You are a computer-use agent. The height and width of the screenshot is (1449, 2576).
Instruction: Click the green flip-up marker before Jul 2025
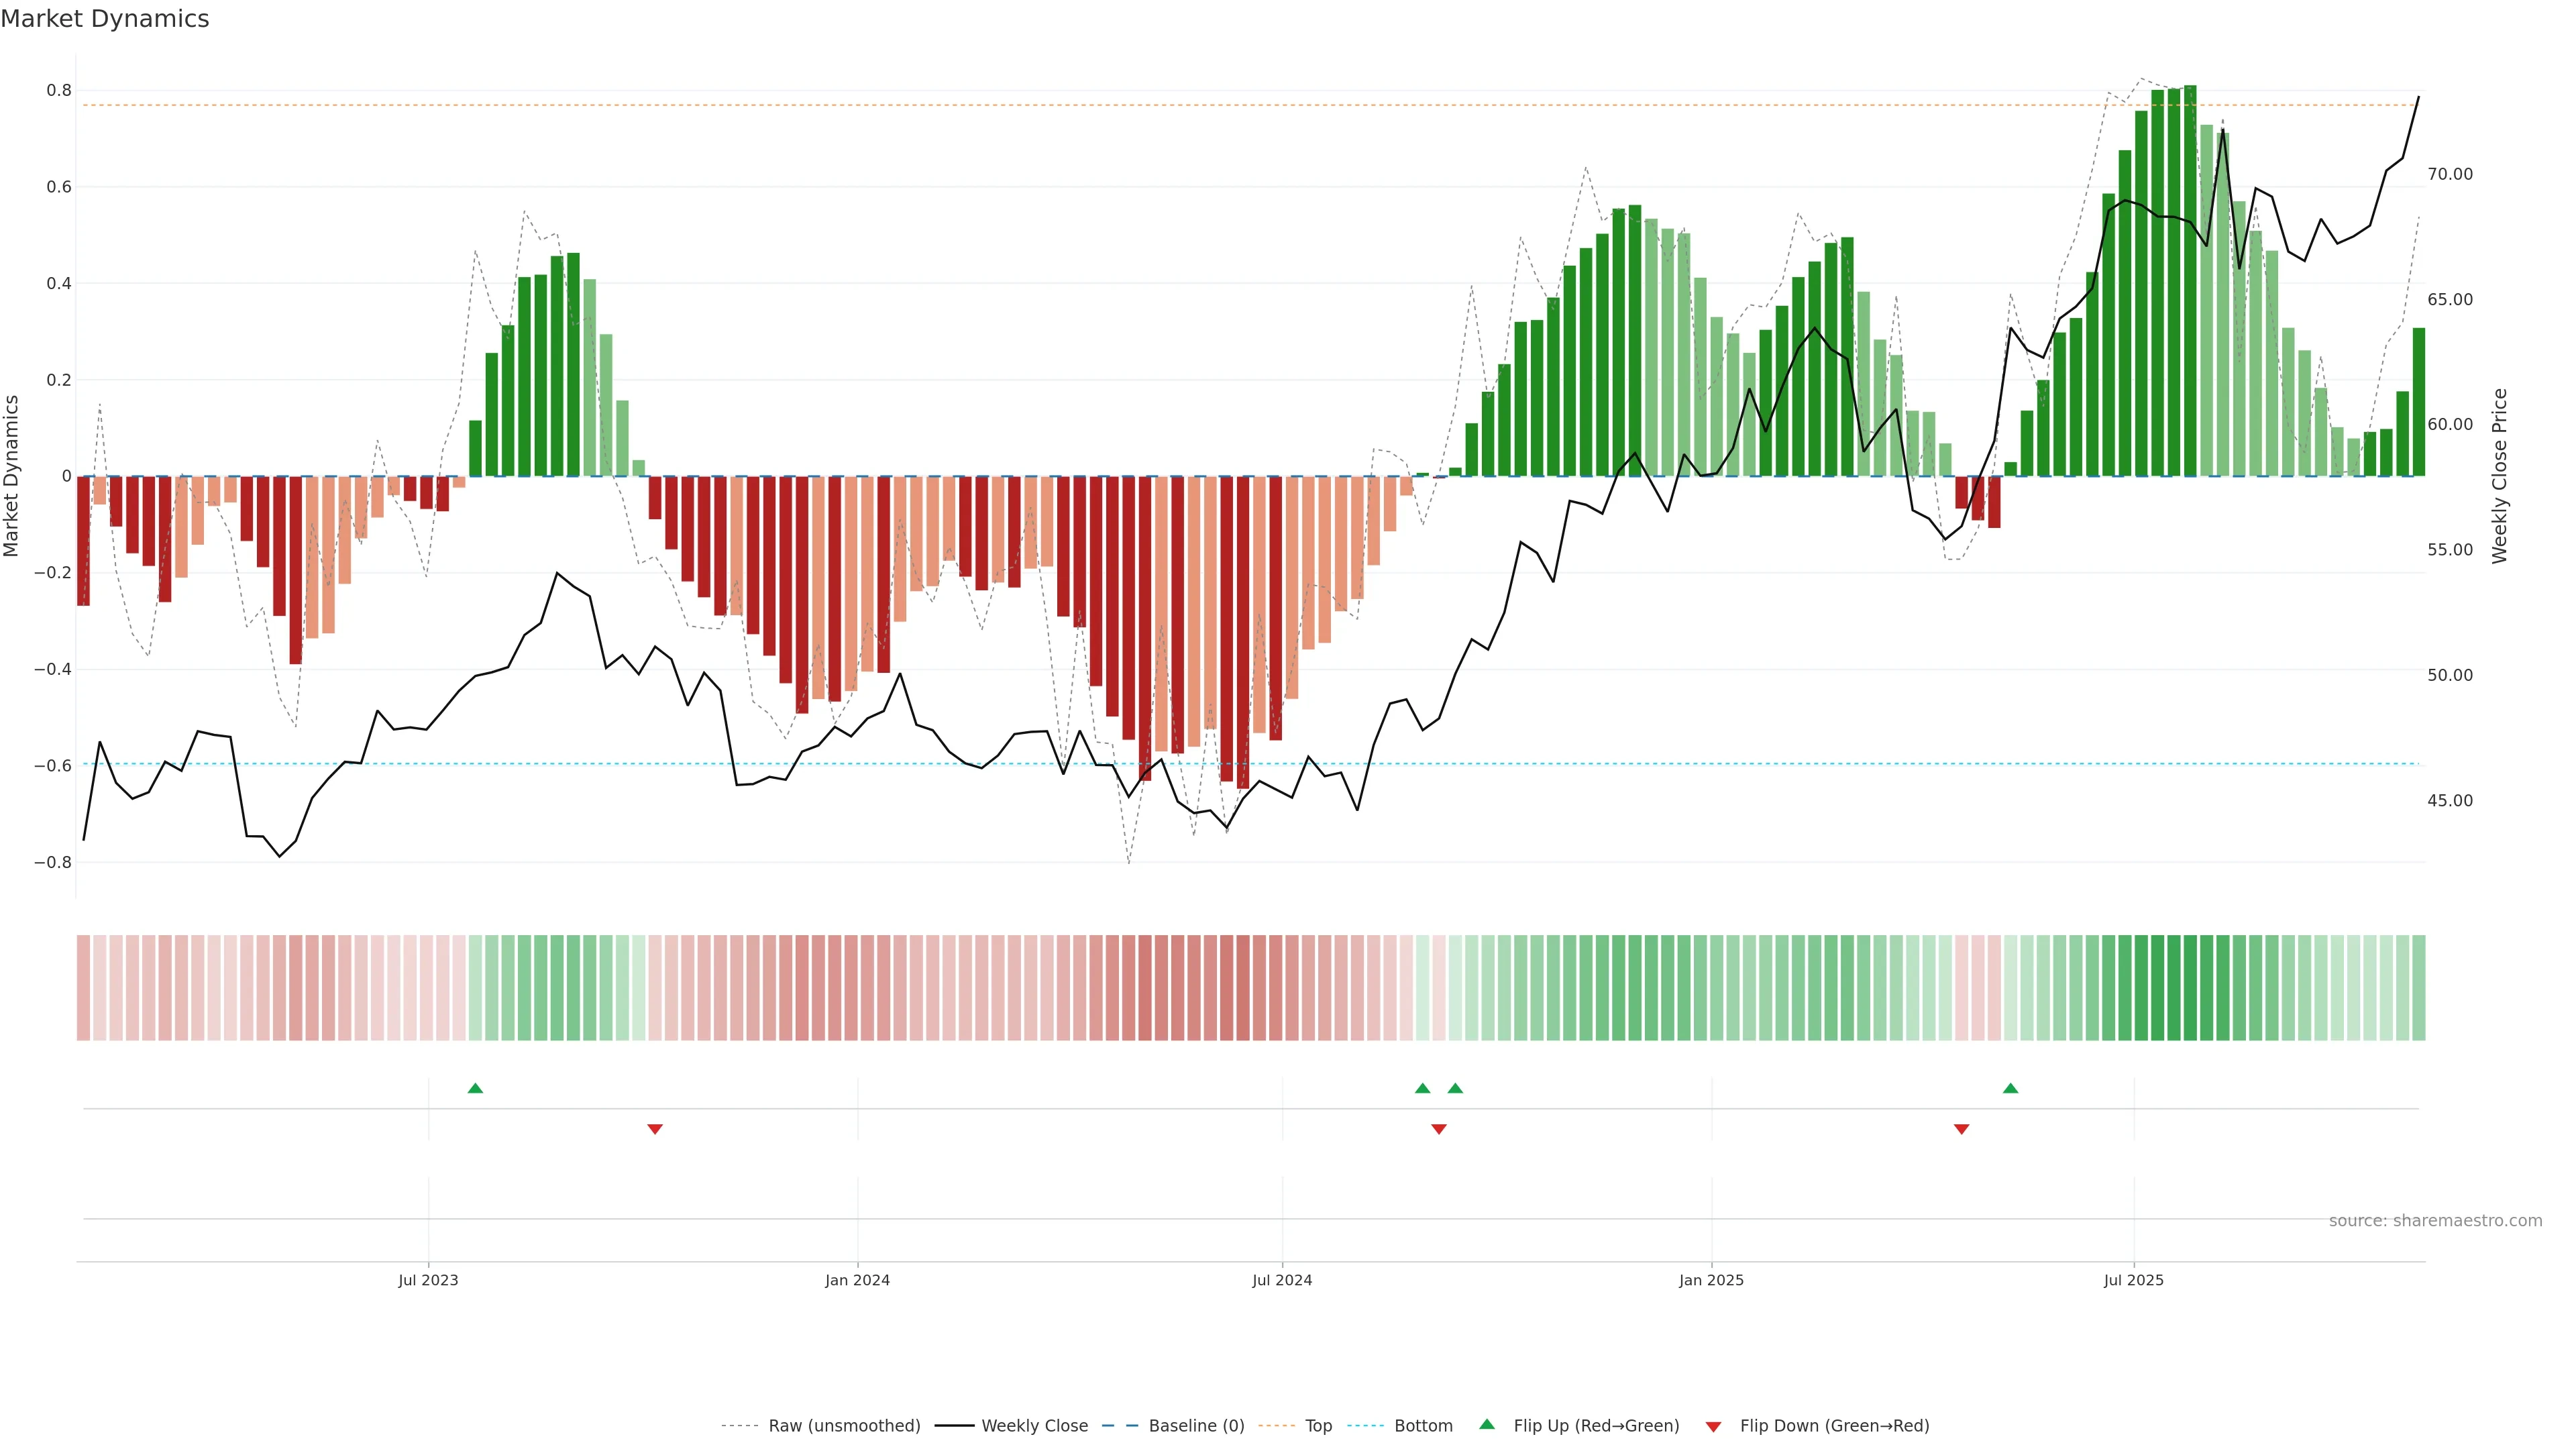pos(2010,1088)
